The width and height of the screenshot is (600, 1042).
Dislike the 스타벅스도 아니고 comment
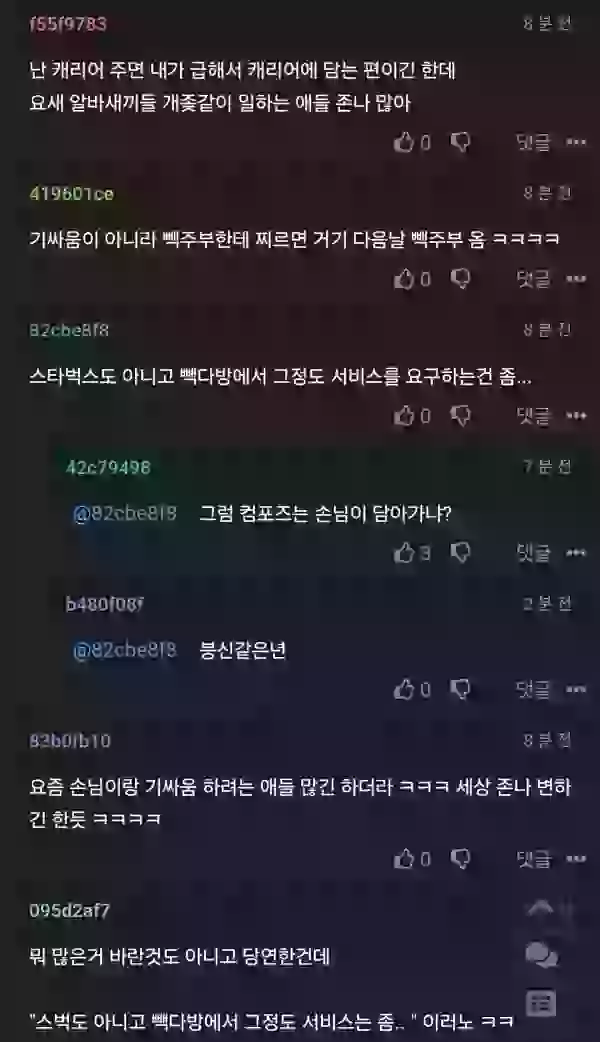point(460,415)
